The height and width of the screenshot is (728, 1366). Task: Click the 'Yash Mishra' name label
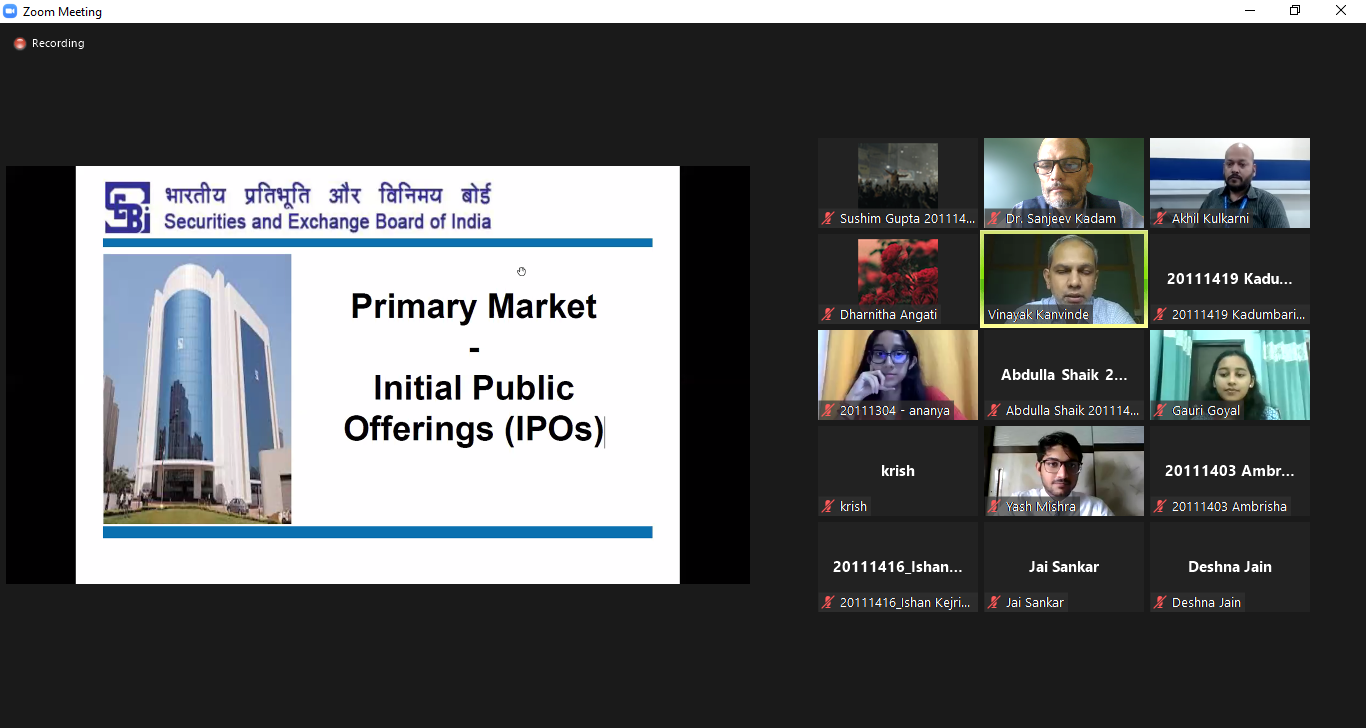pyautogui.click(x=1041, y=506)
